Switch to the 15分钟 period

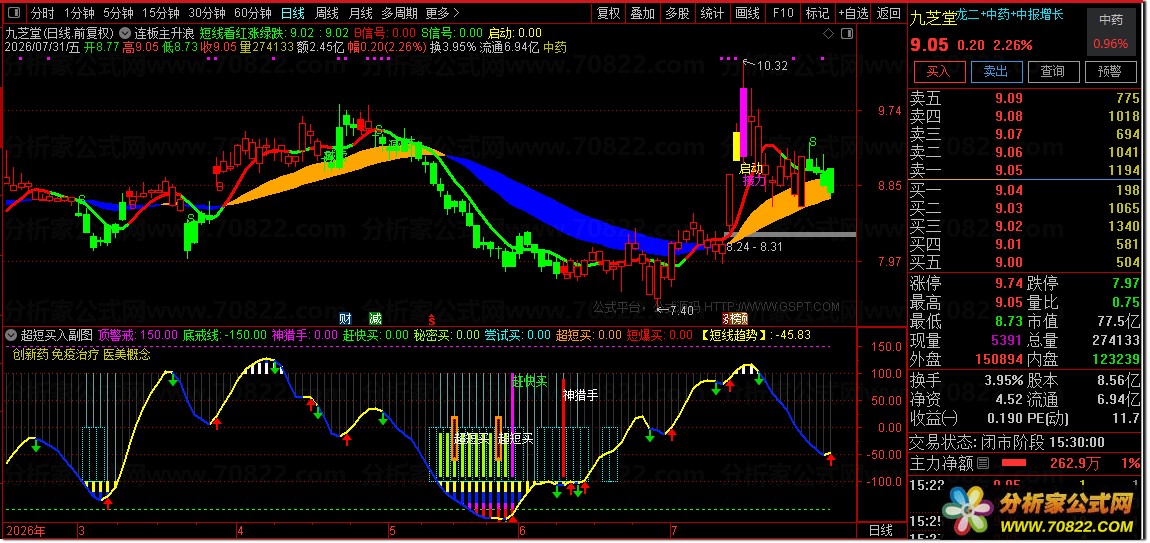tap(161, 12)
